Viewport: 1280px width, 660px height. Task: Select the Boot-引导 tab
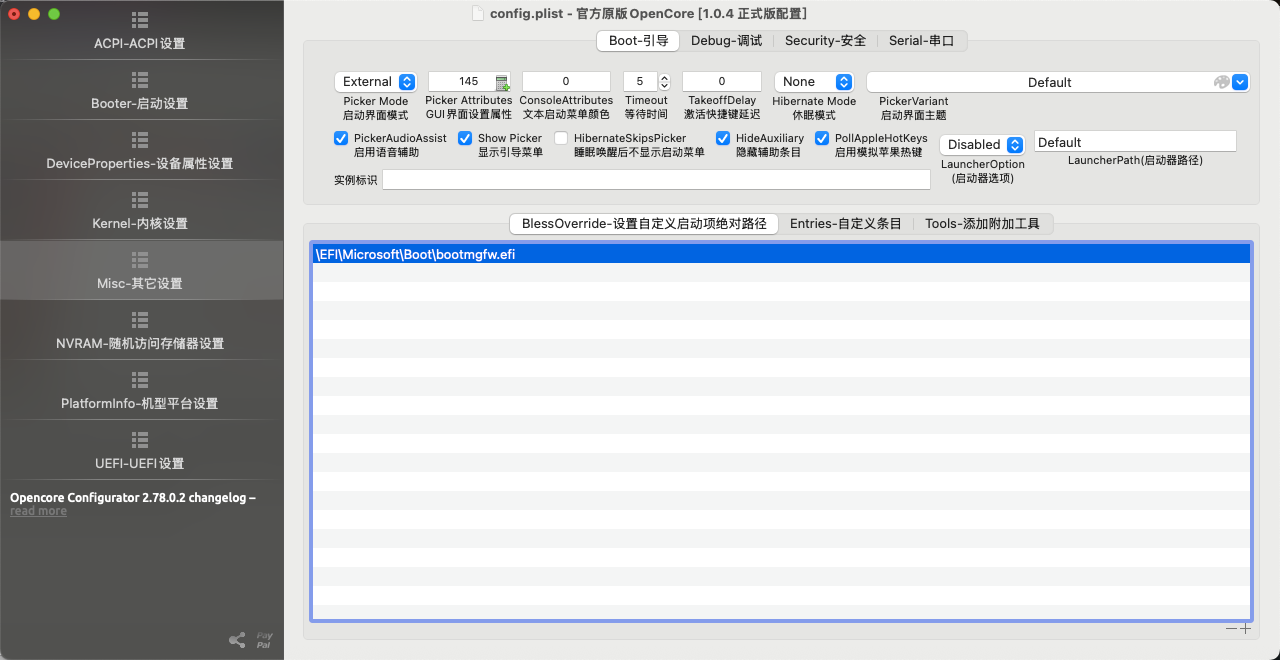[638, 41]
